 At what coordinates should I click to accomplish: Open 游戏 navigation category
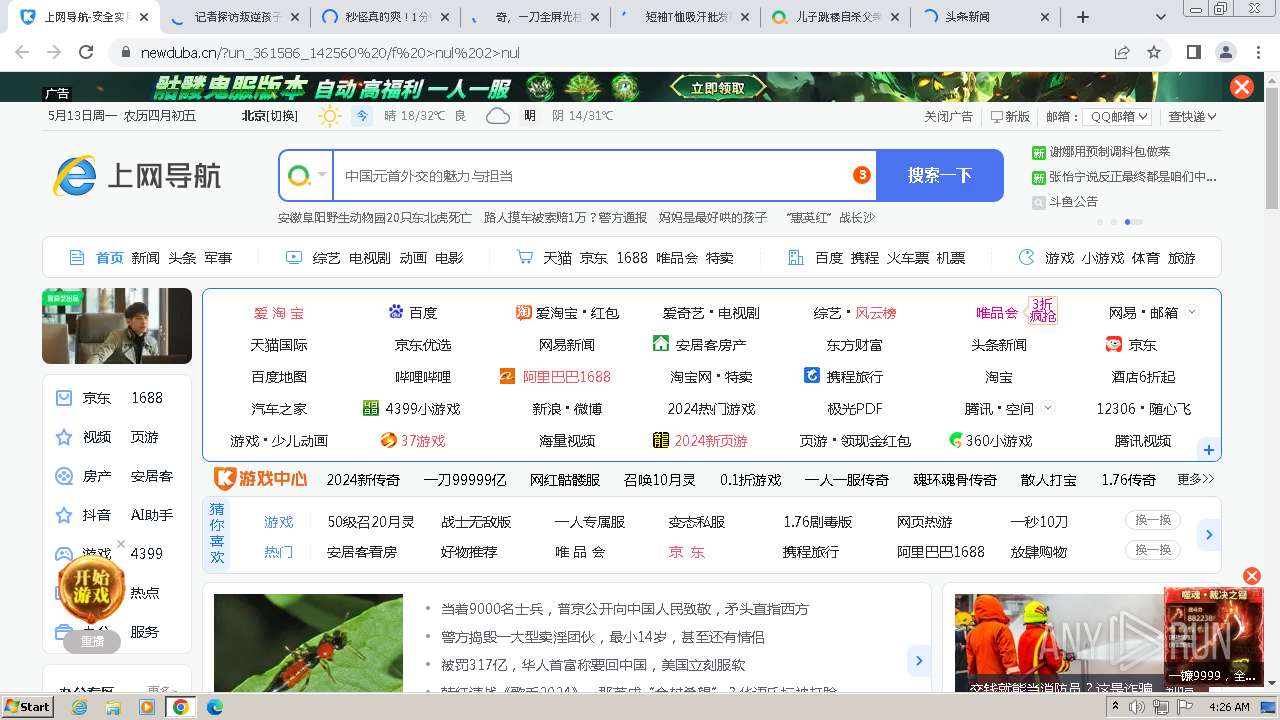[x=1059, y=258]
